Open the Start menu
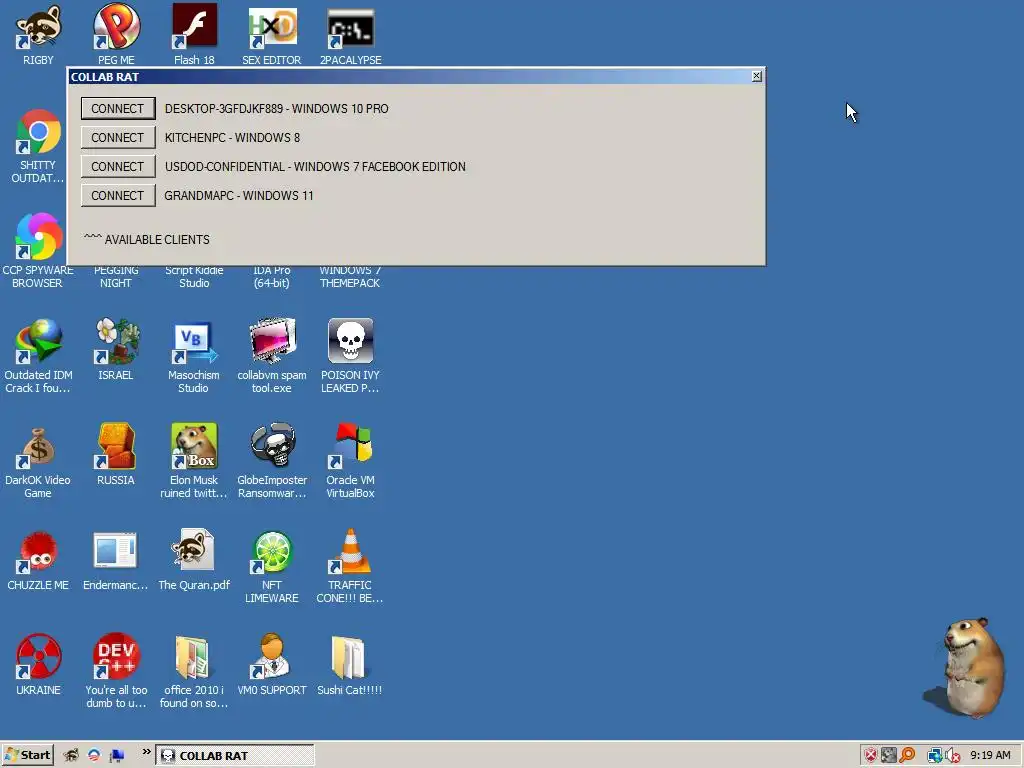The image size is (1024, 768). tap(27, 755)
